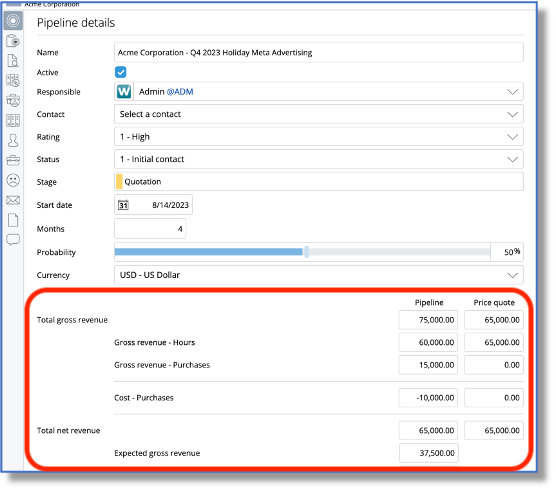This screenshot has width=556, height=490.
Task: Click the Pipeline Total gross revenue field
Action: [428, 320]
